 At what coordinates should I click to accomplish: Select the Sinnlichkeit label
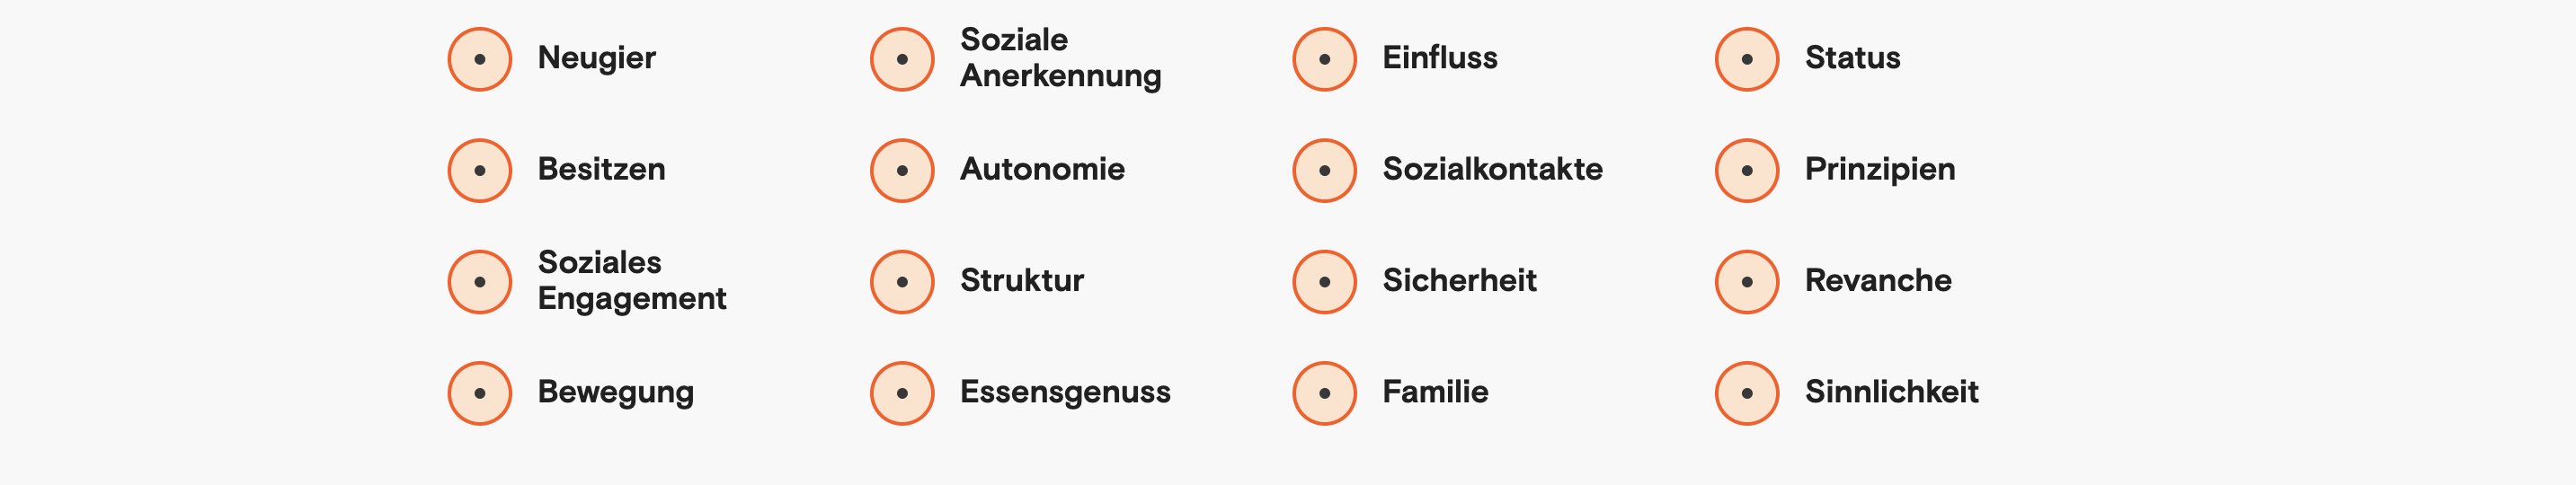coord(1891,392)
